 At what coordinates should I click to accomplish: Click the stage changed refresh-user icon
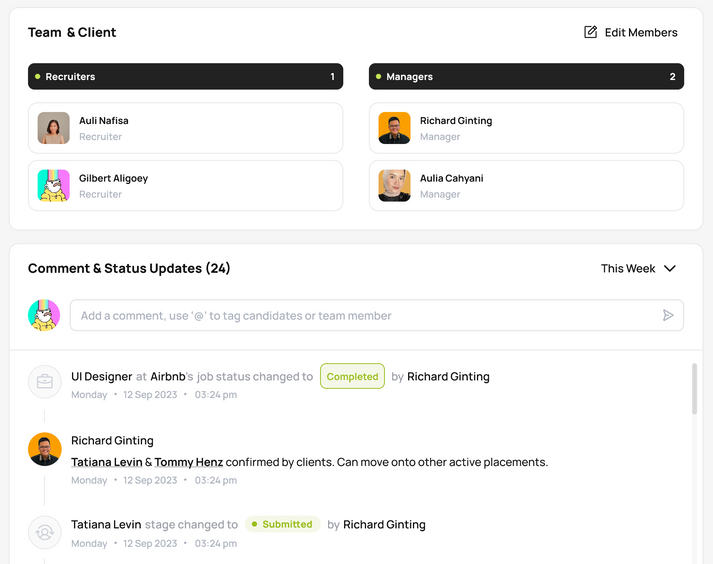pos(45,532)
